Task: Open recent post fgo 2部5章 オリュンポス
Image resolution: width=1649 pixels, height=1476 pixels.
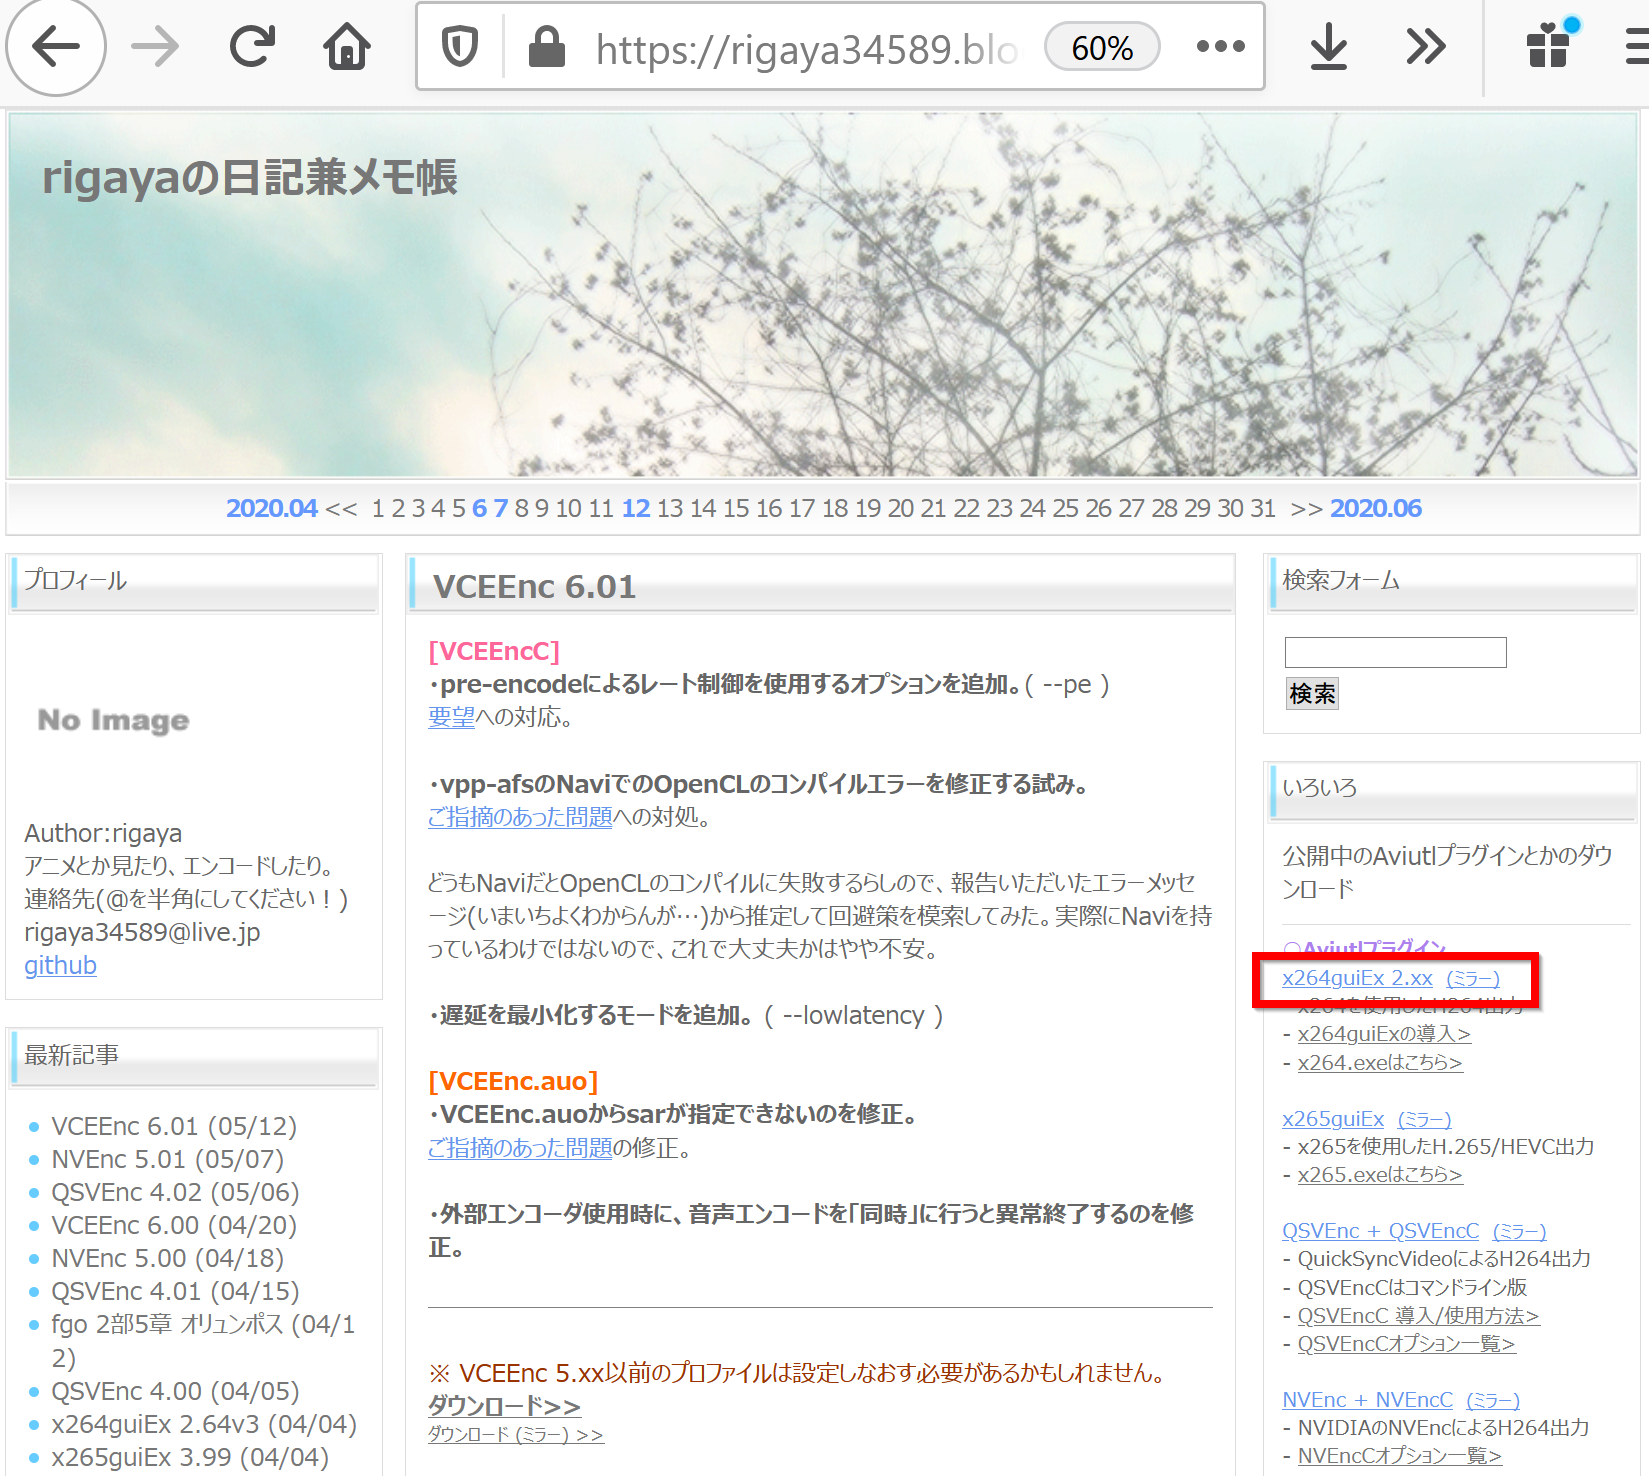Action: coord(203,1340)
